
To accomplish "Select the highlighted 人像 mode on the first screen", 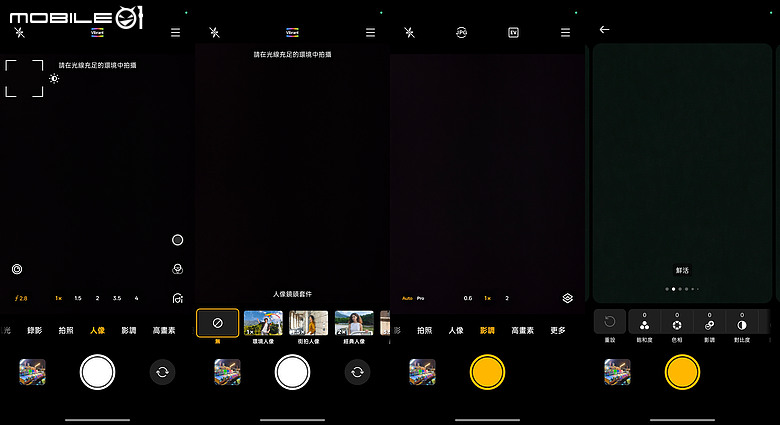I will point(98,330).
